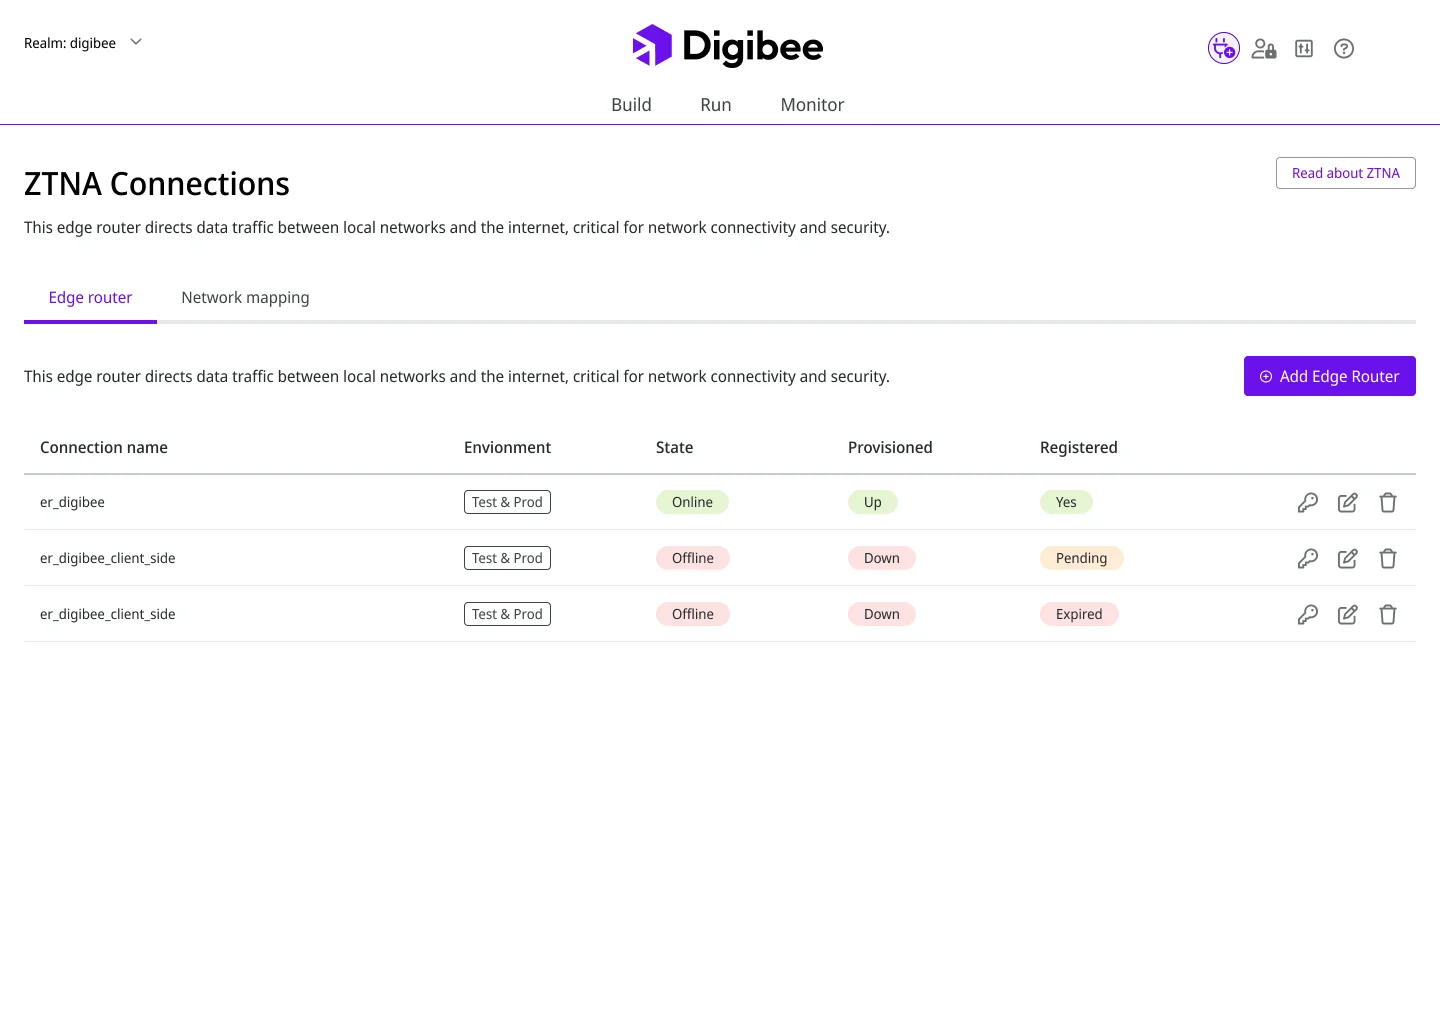The image size is (1440, 1024).
Task: Click the ZTNA Connections page heading
Action: (157, 184)
